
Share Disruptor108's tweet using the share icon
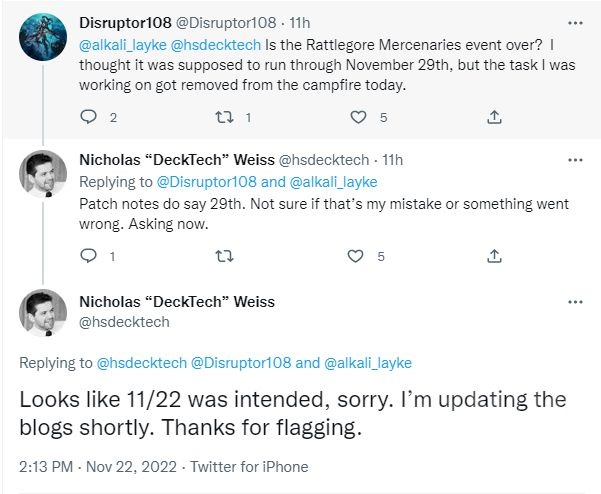tap(494, 117)
